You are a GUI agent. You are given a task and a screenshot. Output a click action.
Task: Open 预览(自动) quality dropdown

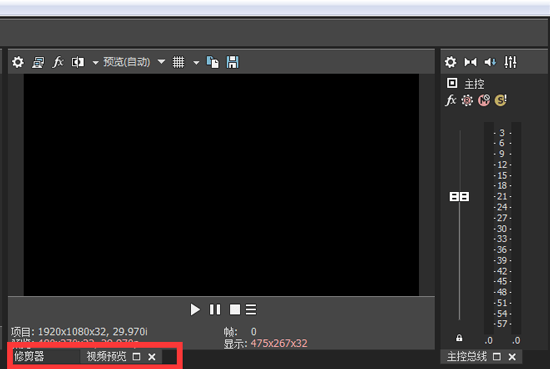134,62
